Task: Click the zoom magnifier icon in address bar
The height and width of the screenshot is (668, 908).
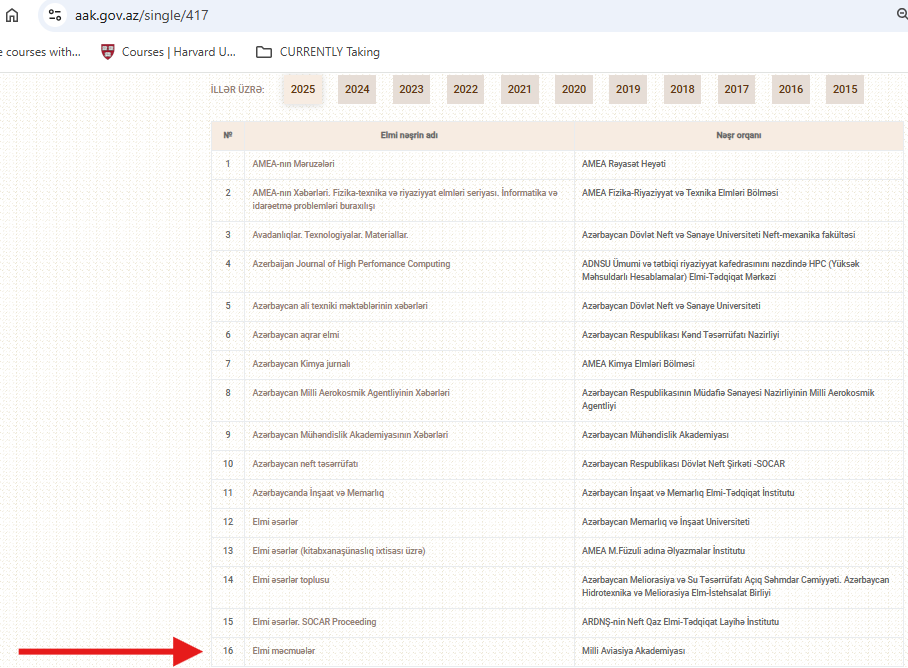Action: [901, 15]
